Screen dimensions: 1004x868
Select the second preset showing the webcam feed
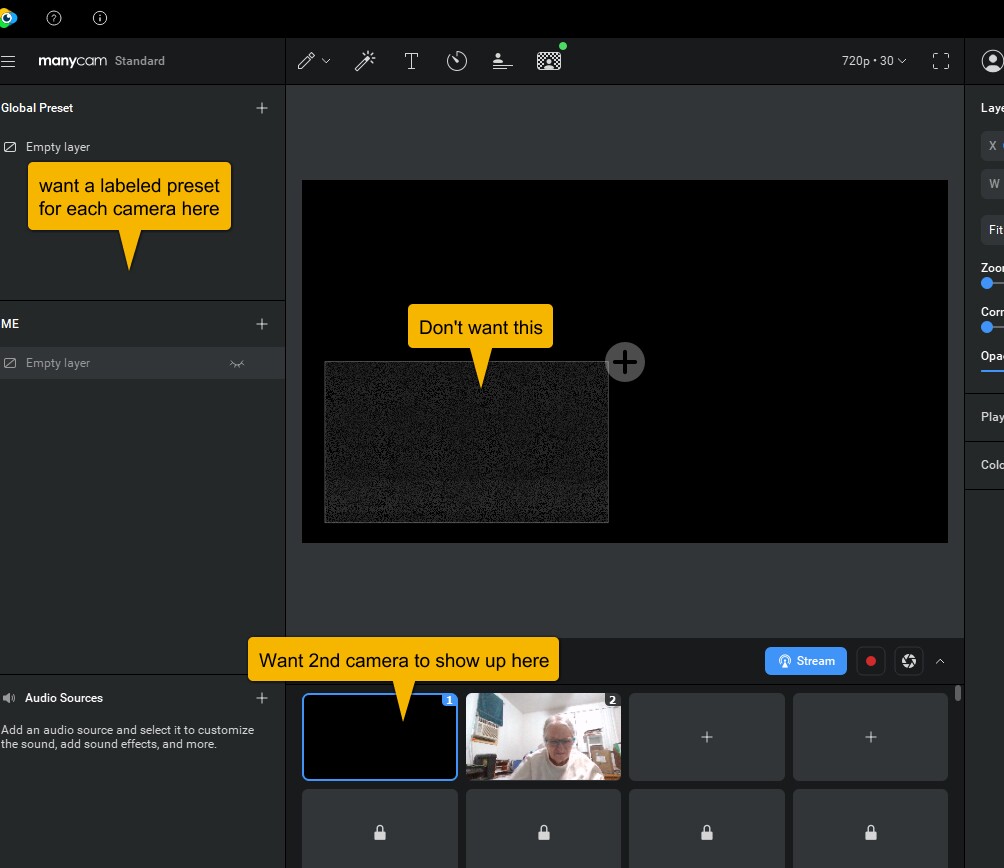(x=543, y=736)
